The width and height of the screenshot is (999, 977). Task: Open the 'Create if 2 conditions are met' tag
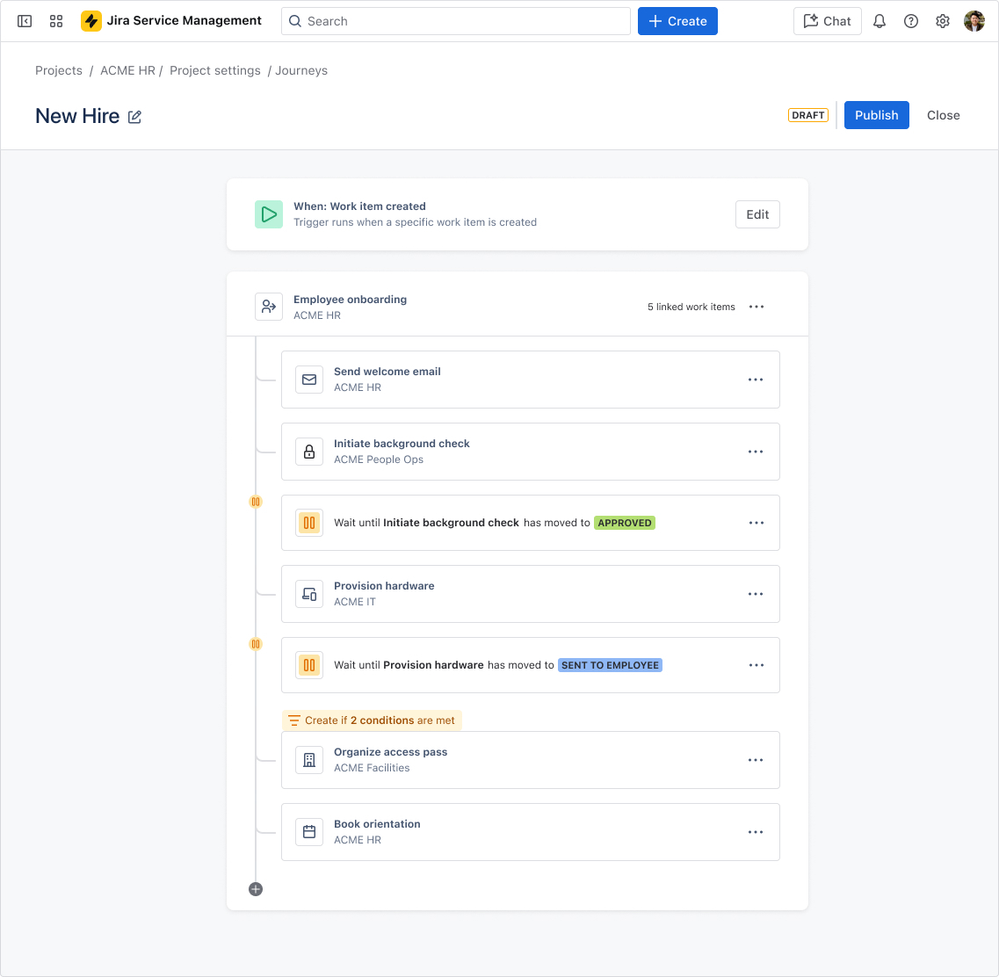[371, 720]
